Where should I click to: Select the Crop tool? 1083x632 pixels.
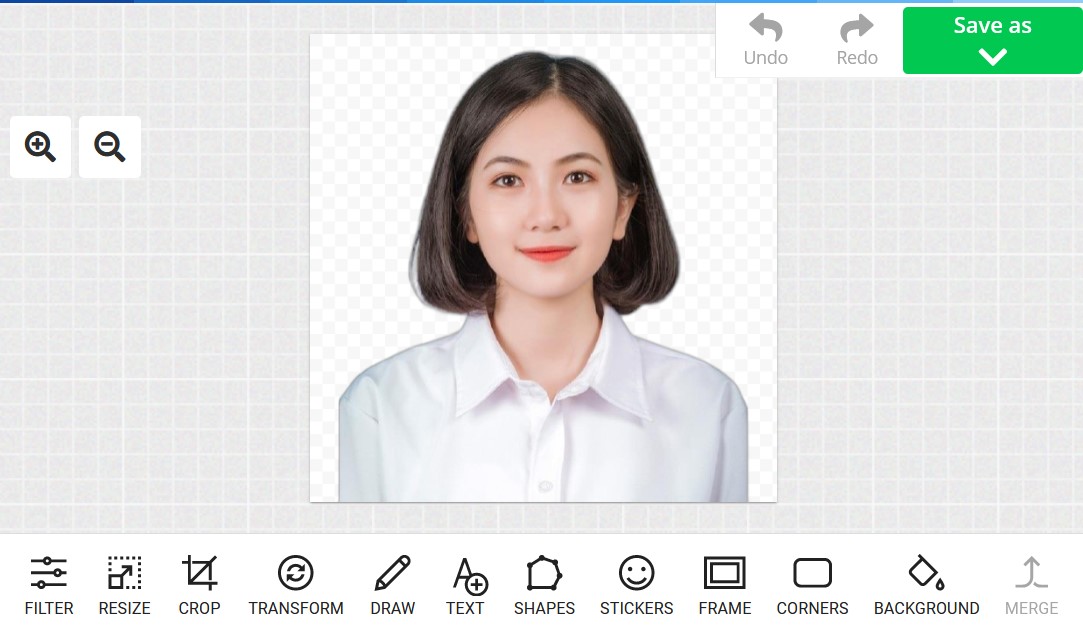coord(199,583)
